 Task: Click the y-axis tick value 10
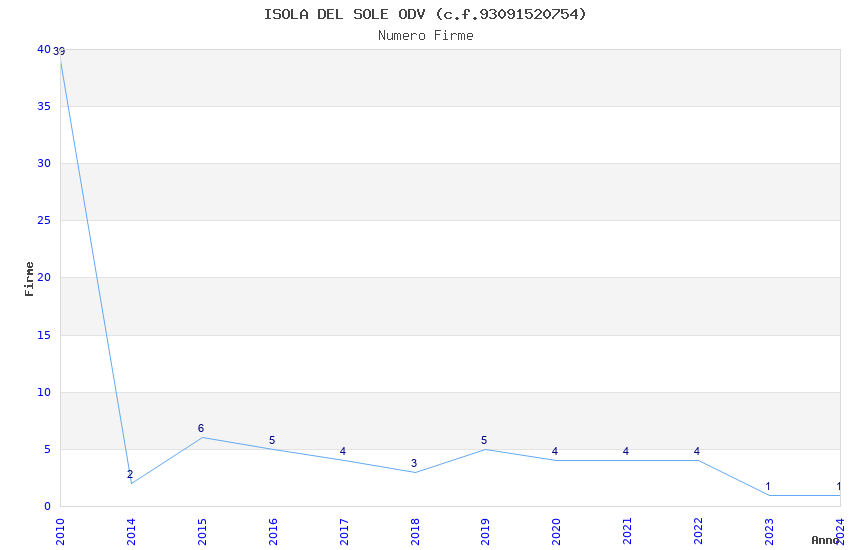(44, 392)
